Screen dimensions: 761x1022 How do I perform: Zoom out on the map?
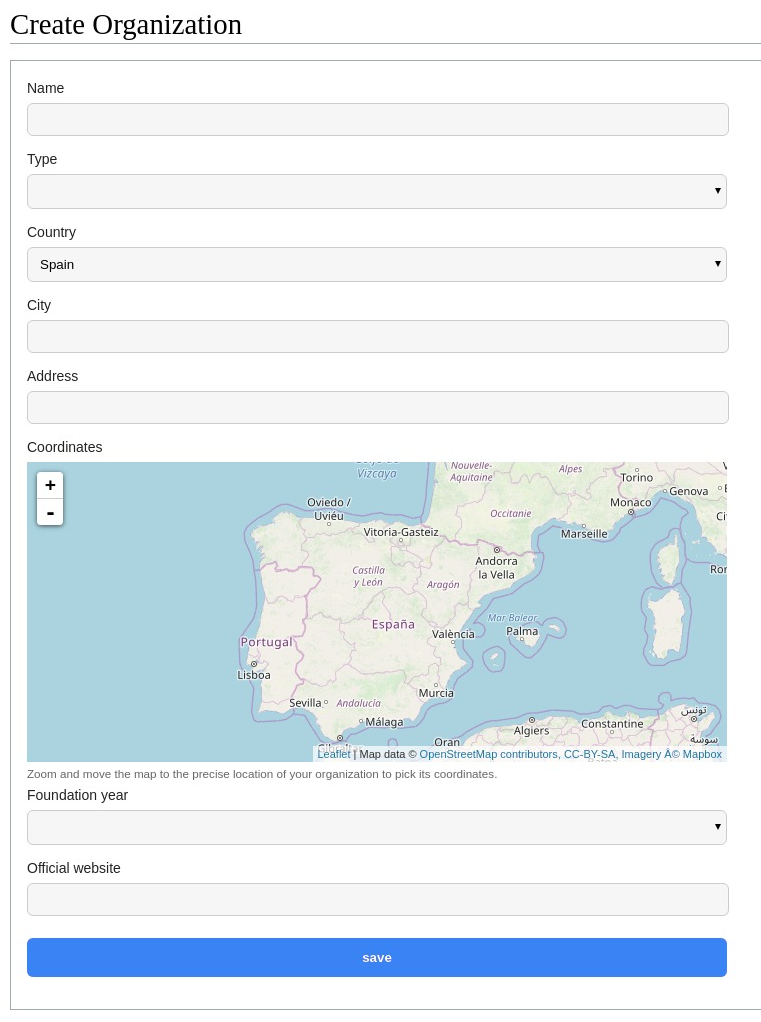(50, 512)
